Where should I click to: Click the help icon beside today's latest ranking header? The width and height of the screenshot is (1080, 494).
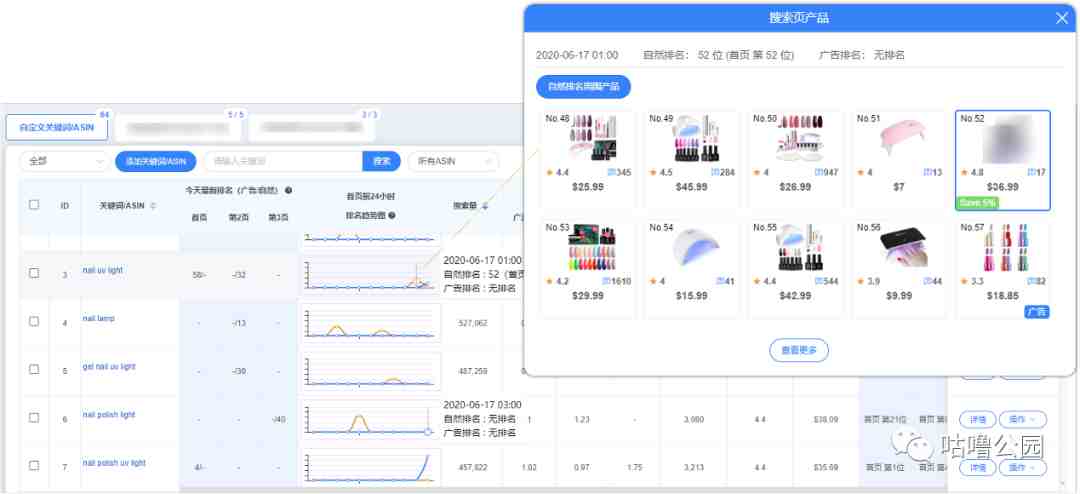coord(288,190)
